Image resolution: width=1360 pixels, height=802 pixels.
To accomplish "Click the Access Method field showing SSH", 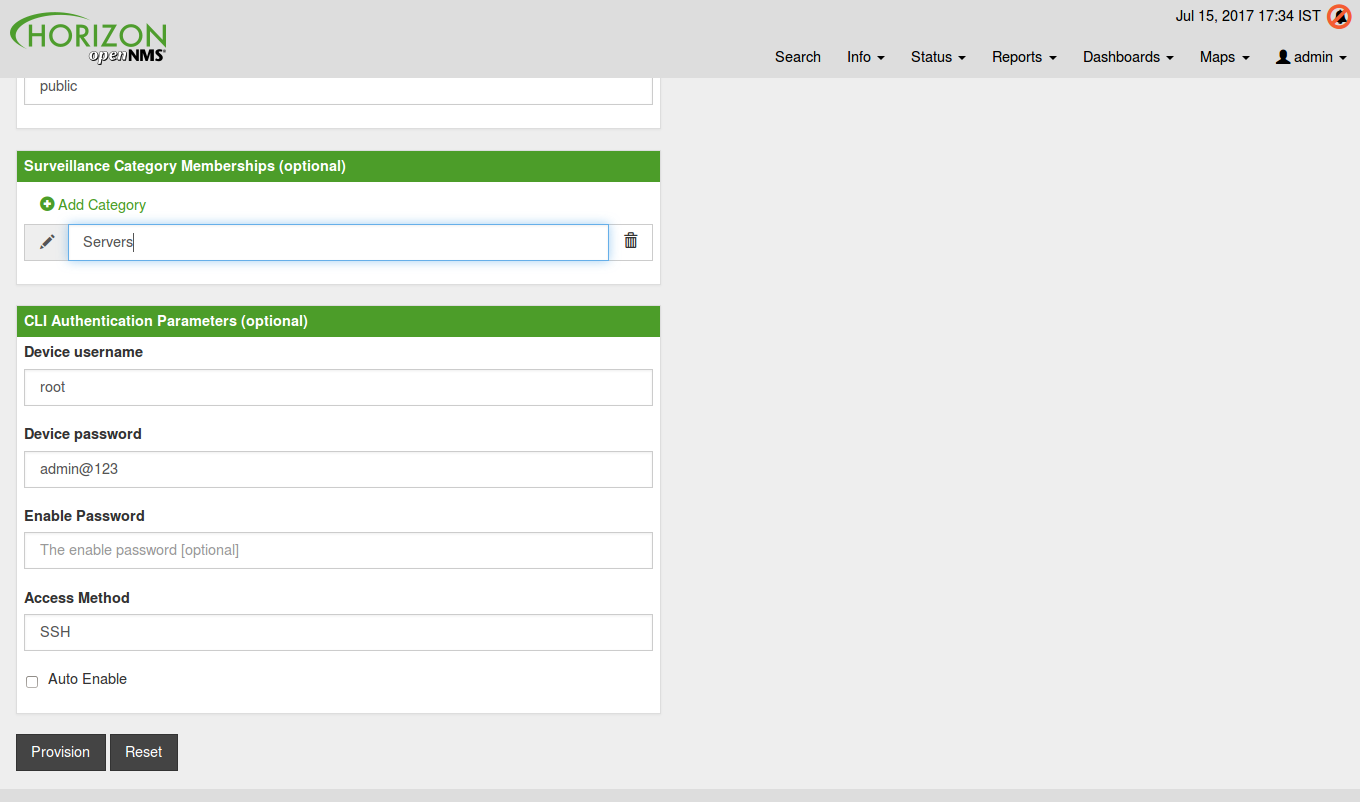I will 338,632.
